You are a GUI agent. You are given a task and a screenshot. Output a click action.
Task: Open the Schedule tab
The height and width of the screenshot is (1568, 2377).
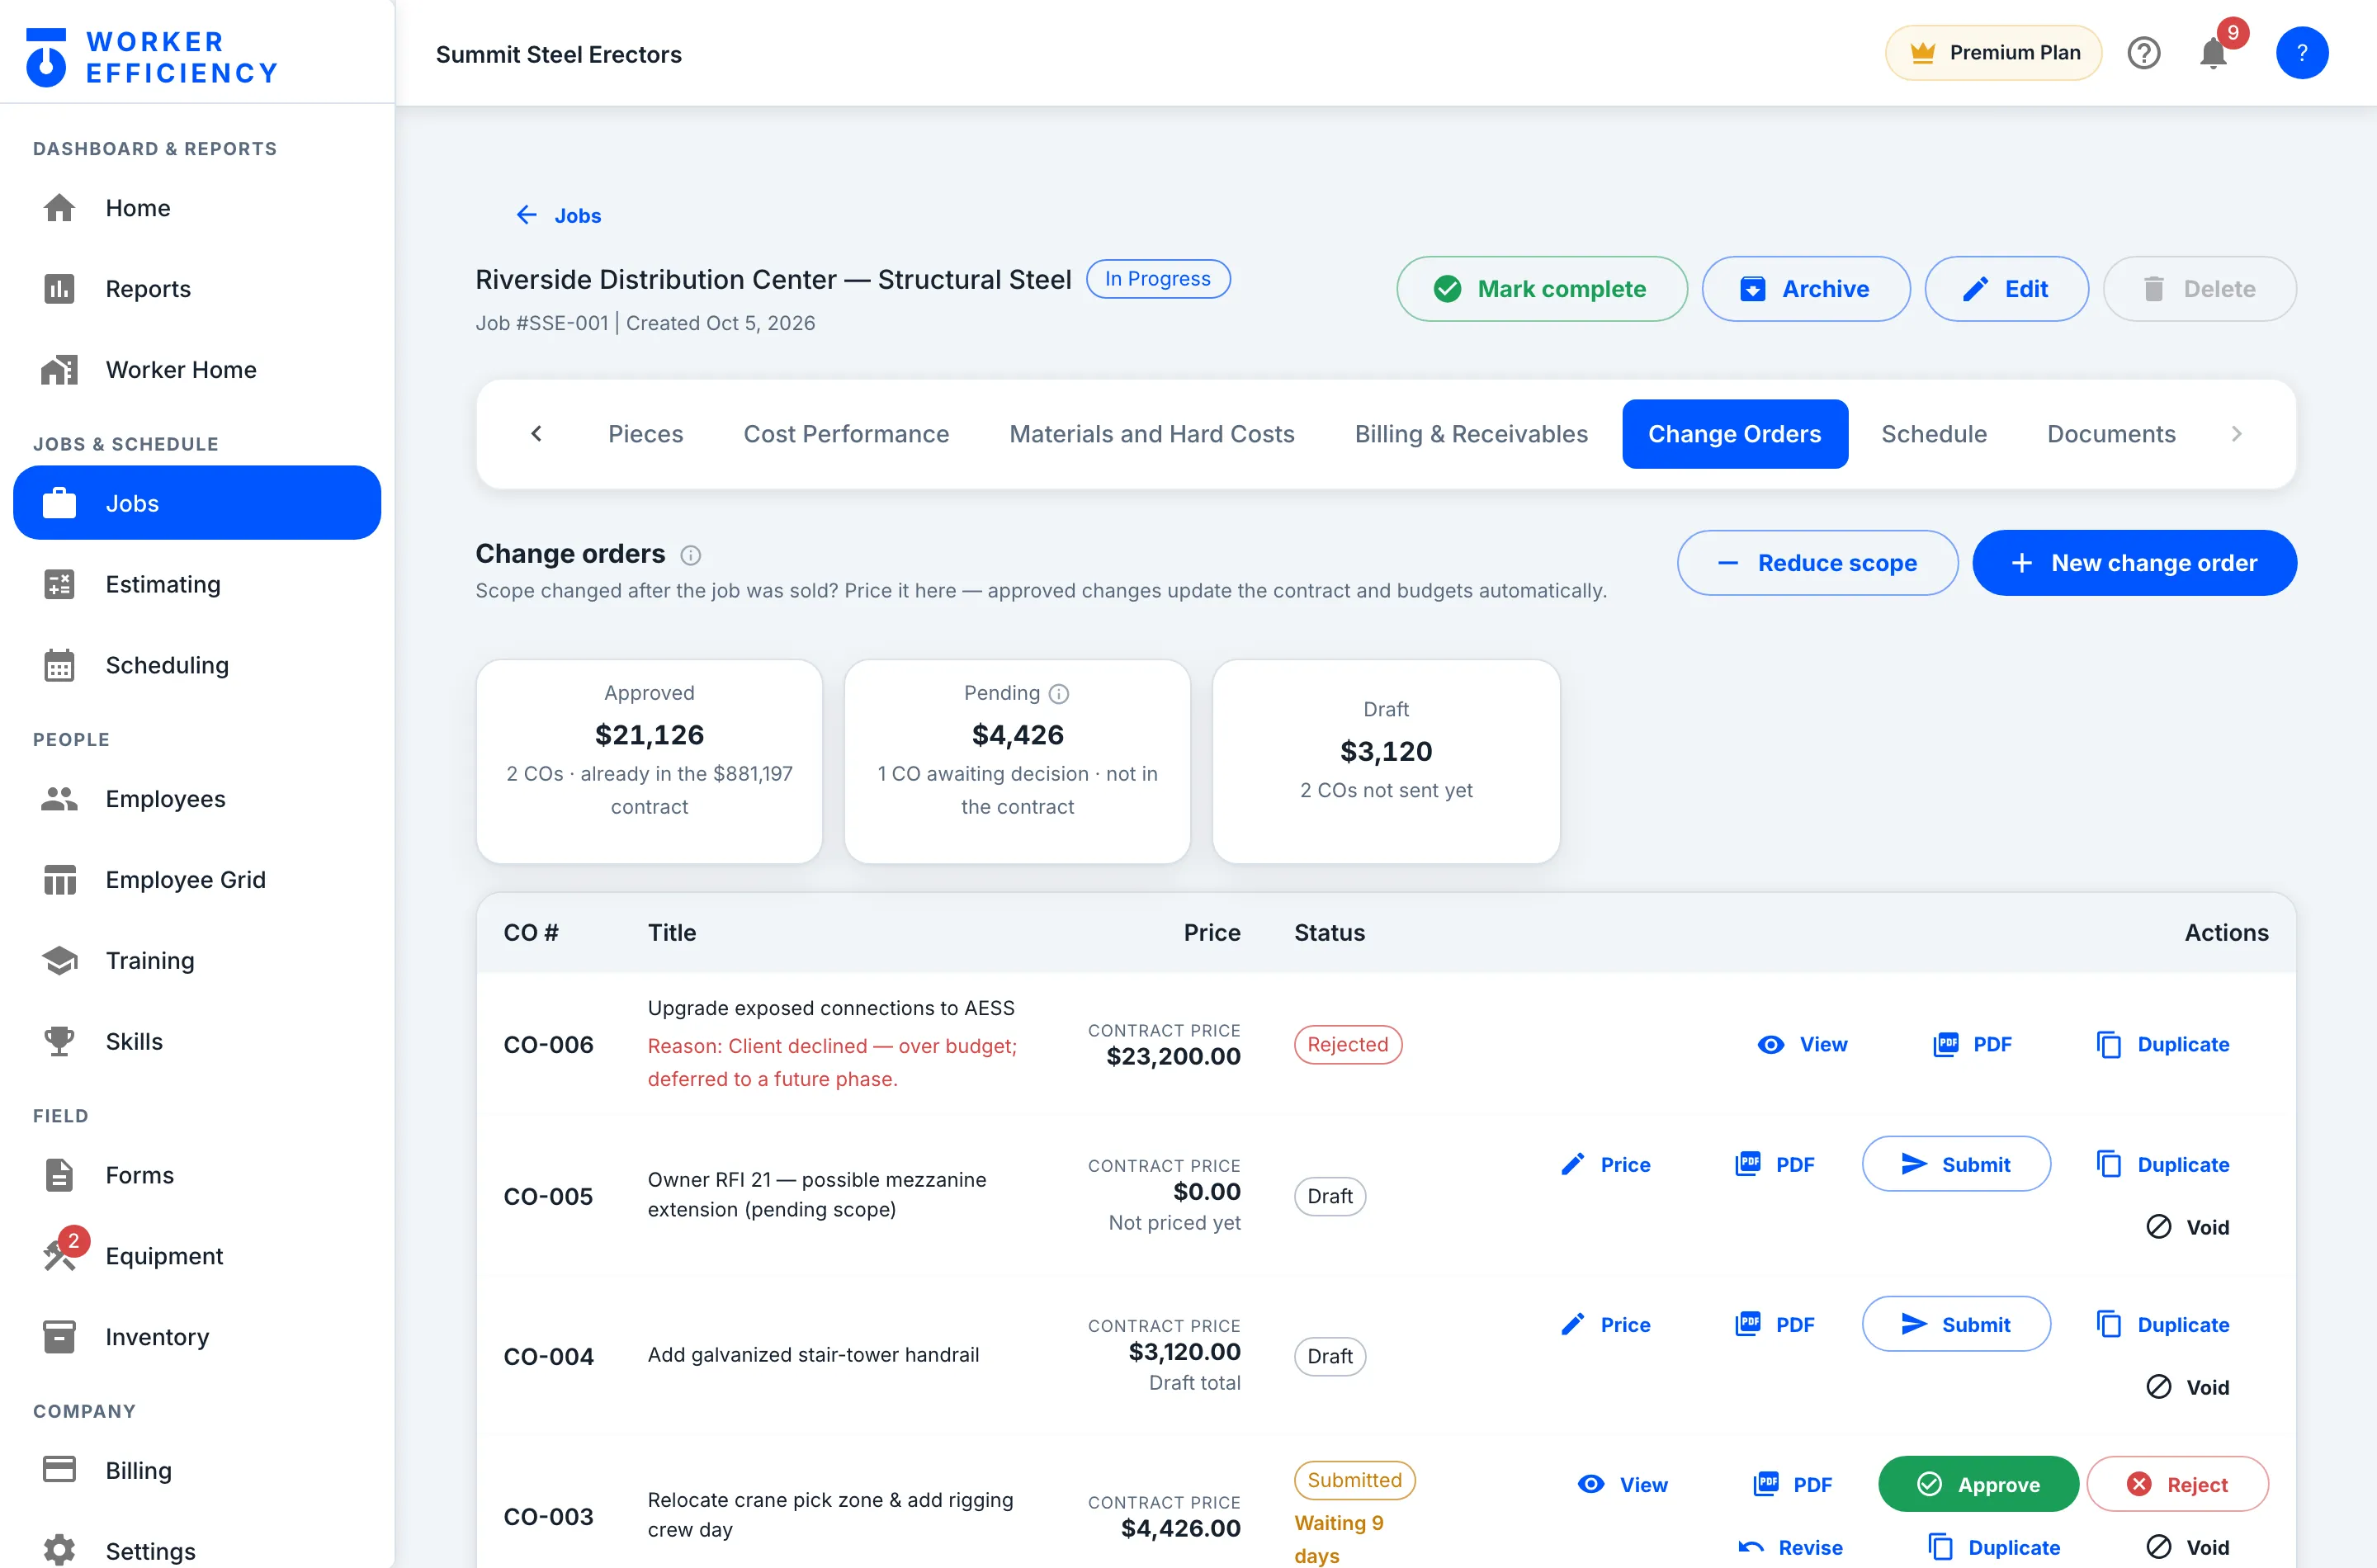(x=1933, y=434)
